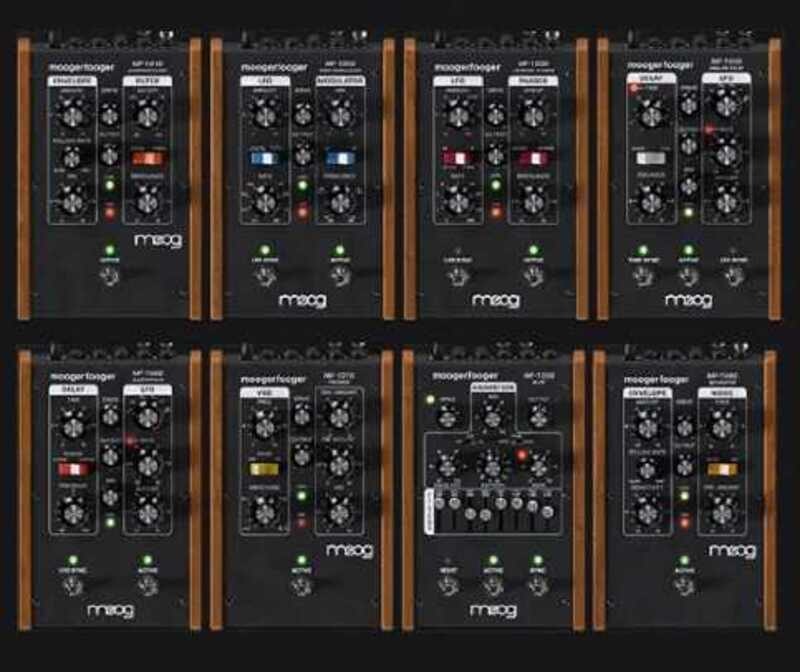Viewport: 800px width, 672px height.
Task: Toggle the blue rocker switch under the LFO section
Action: point(263,158)
